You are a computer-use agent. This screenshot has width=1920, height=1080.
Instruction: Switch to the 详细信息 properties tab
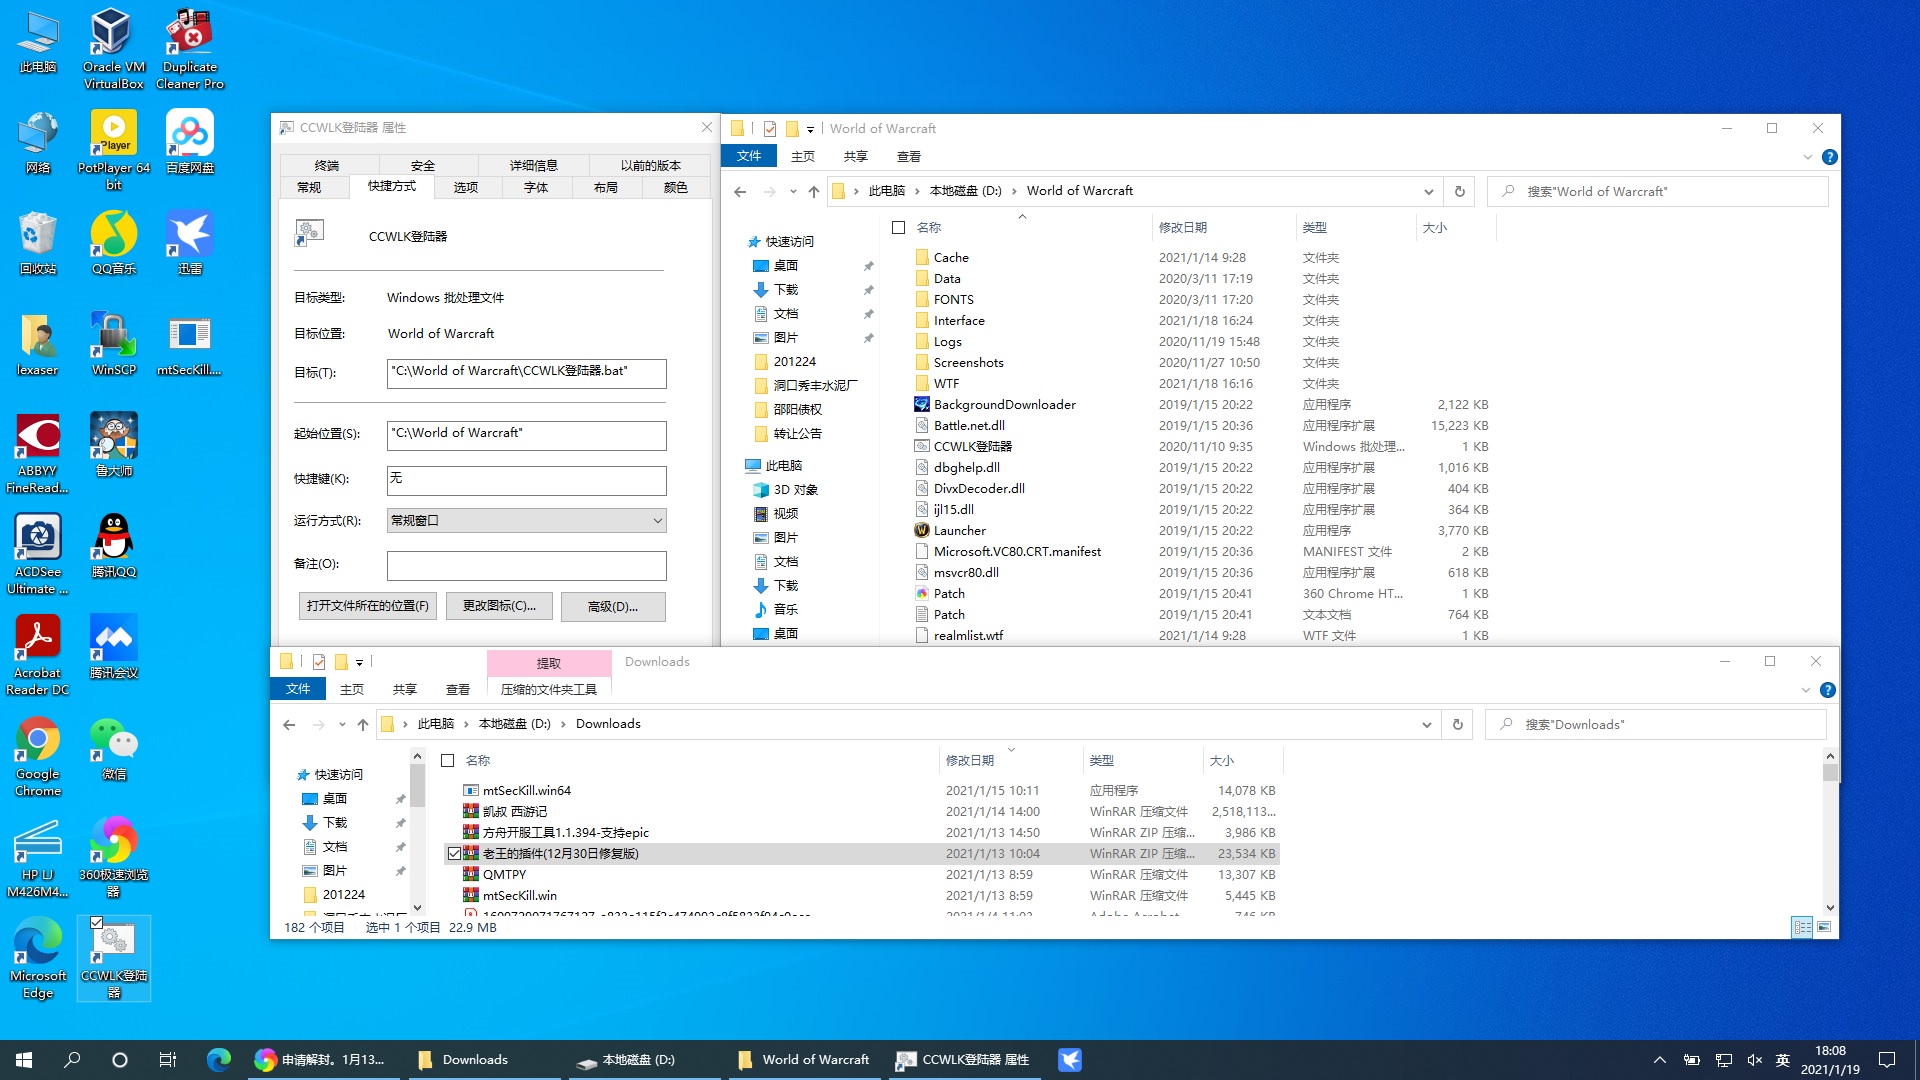point(534,165)
